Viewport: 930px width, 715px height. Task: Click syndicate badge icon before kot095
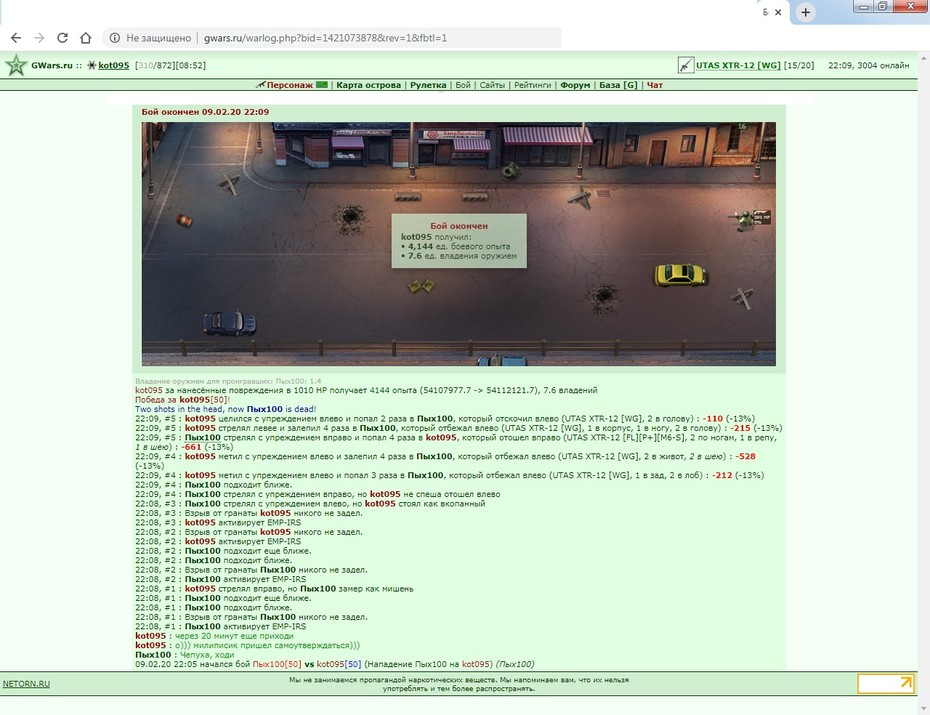click(92, 65)
